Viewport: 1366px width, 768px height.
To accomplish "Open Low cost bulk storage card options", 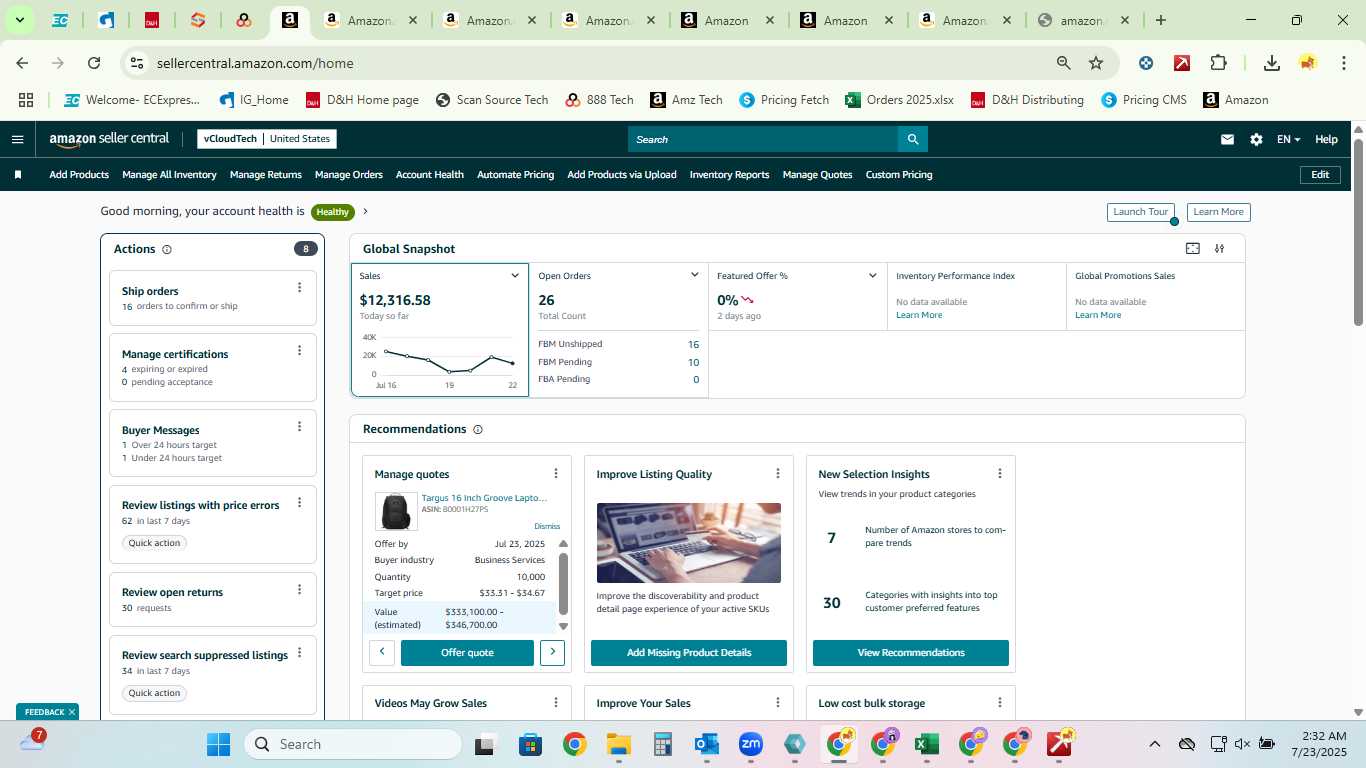I will tap(1000, 703).
